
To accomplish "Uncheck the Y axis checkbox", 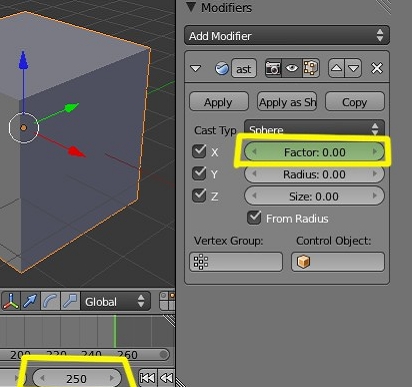I will (x=199, y=173).
